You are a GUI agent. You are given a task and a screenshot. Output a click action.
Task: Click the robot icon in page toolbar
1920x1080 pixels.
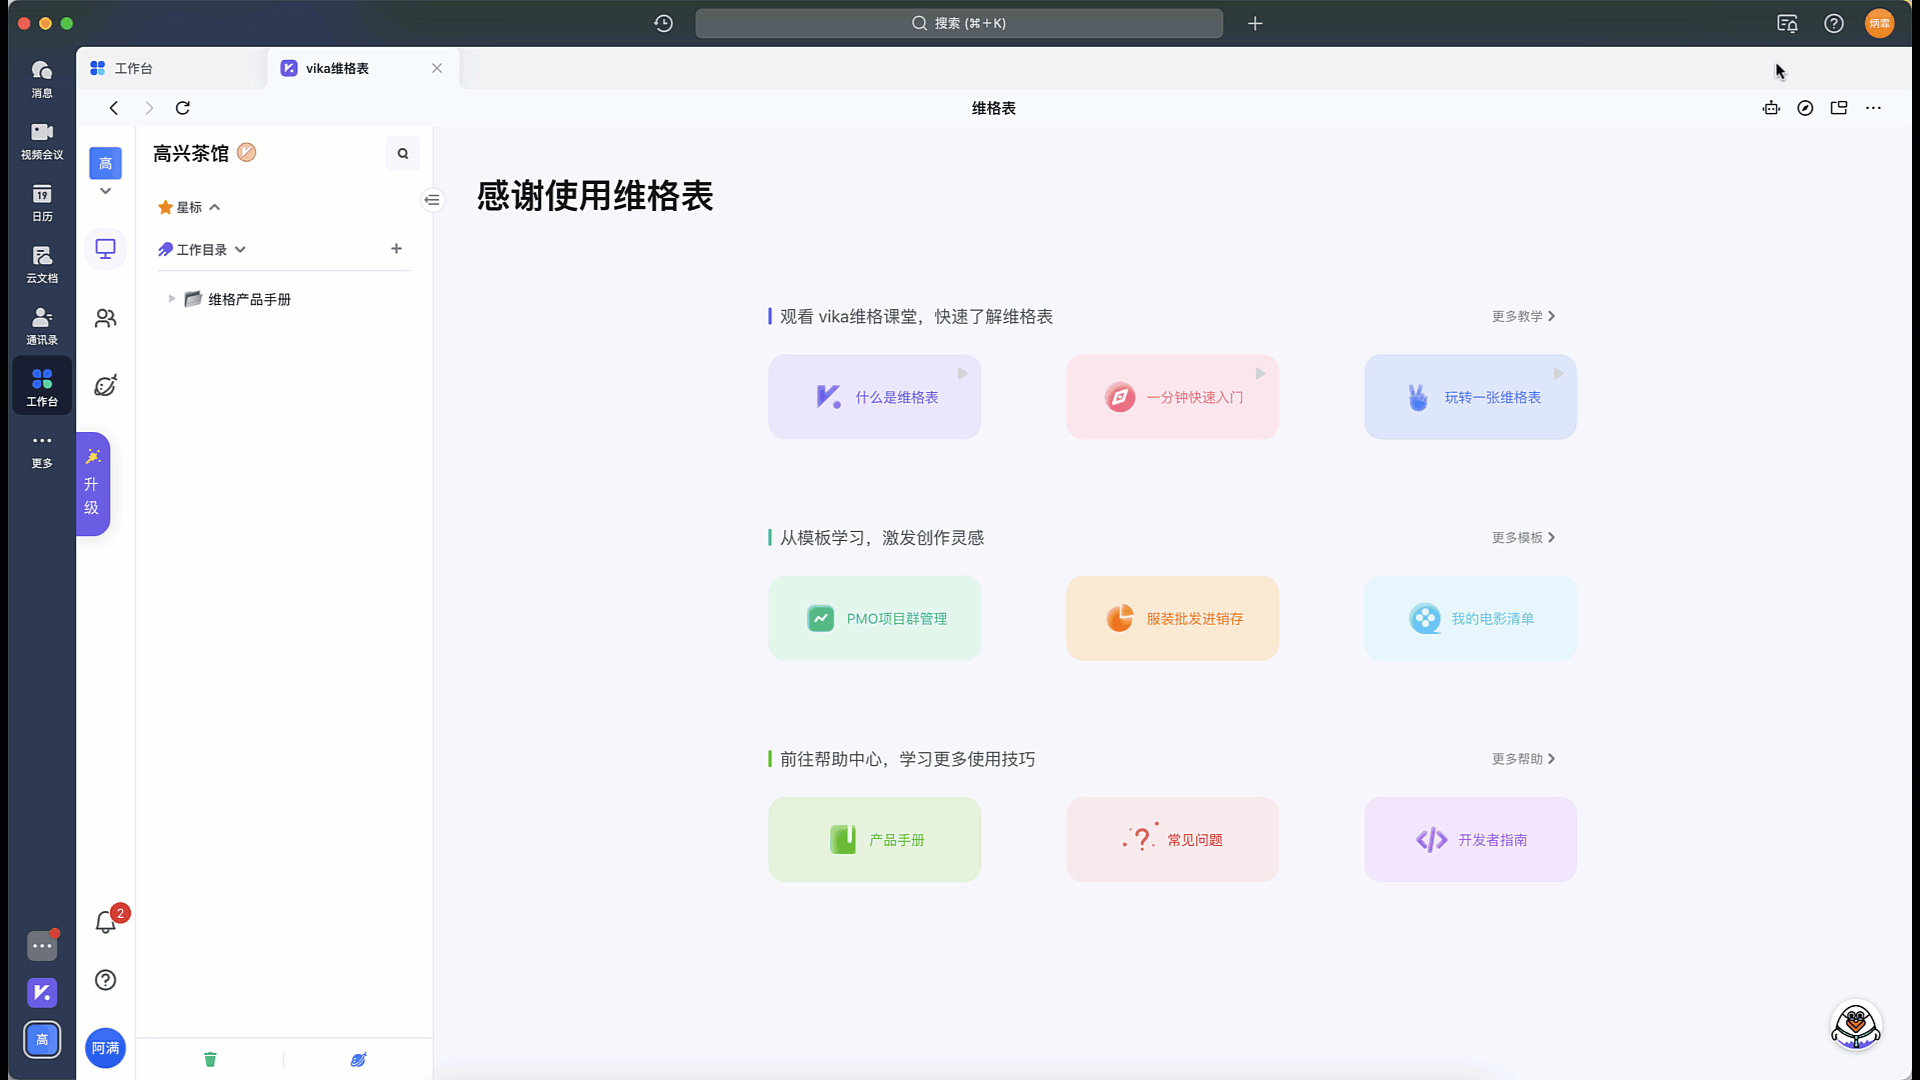tap(1771, 108)
